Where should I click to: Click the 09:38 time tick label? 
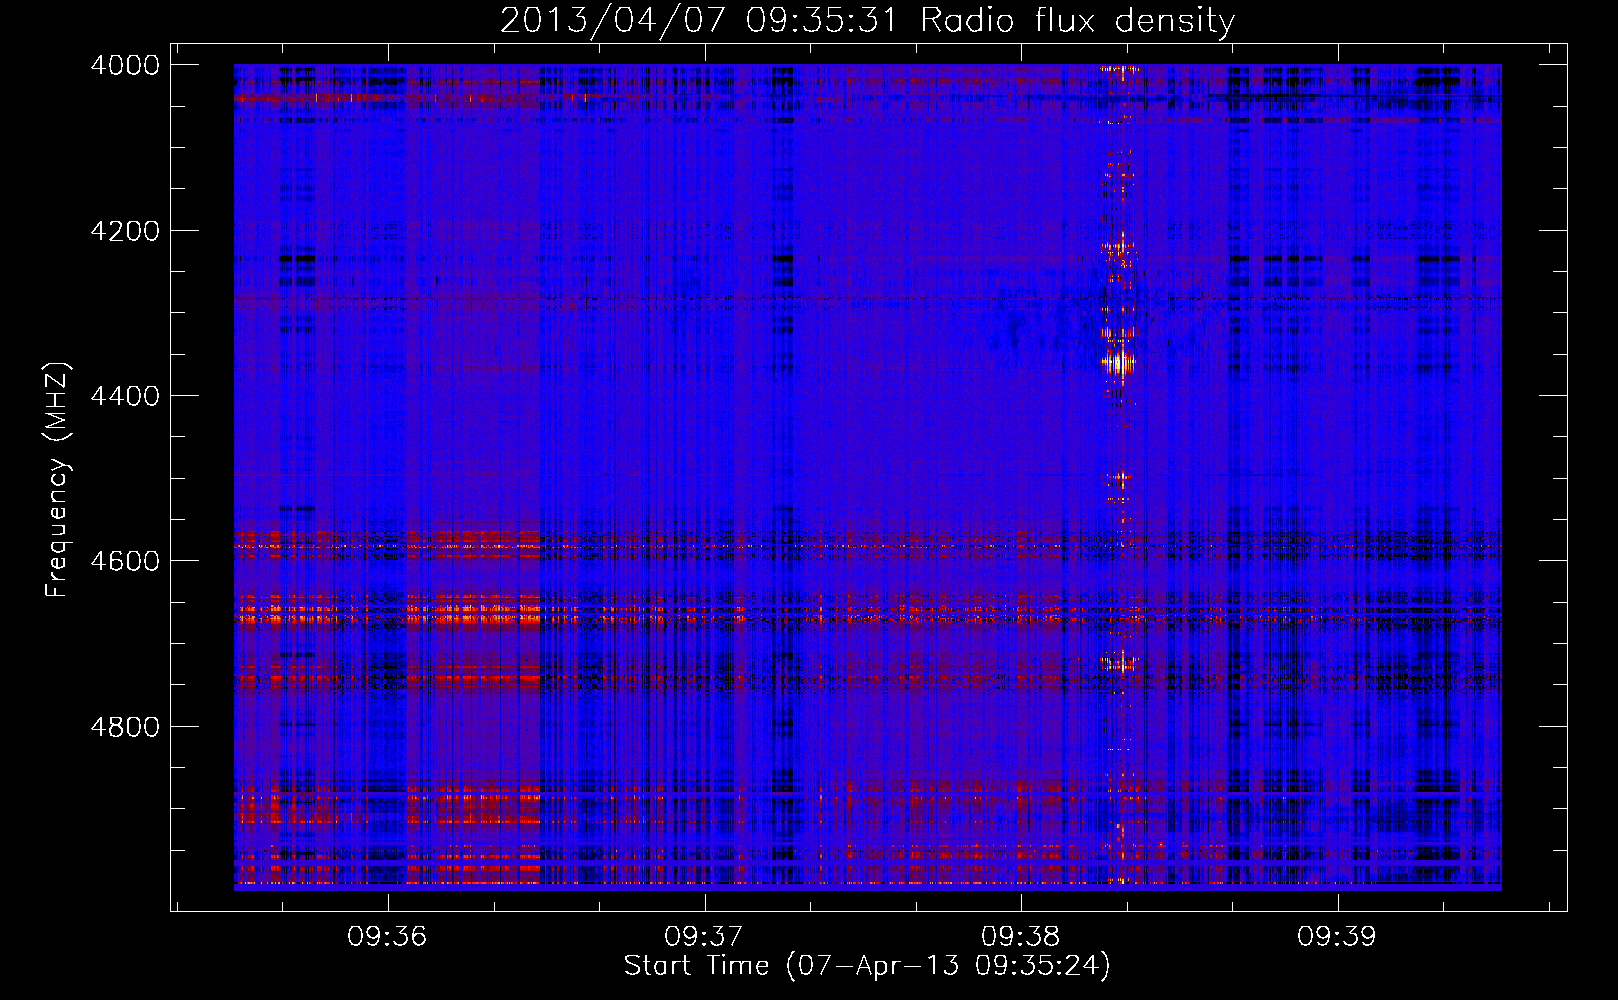pos(1020,936)
